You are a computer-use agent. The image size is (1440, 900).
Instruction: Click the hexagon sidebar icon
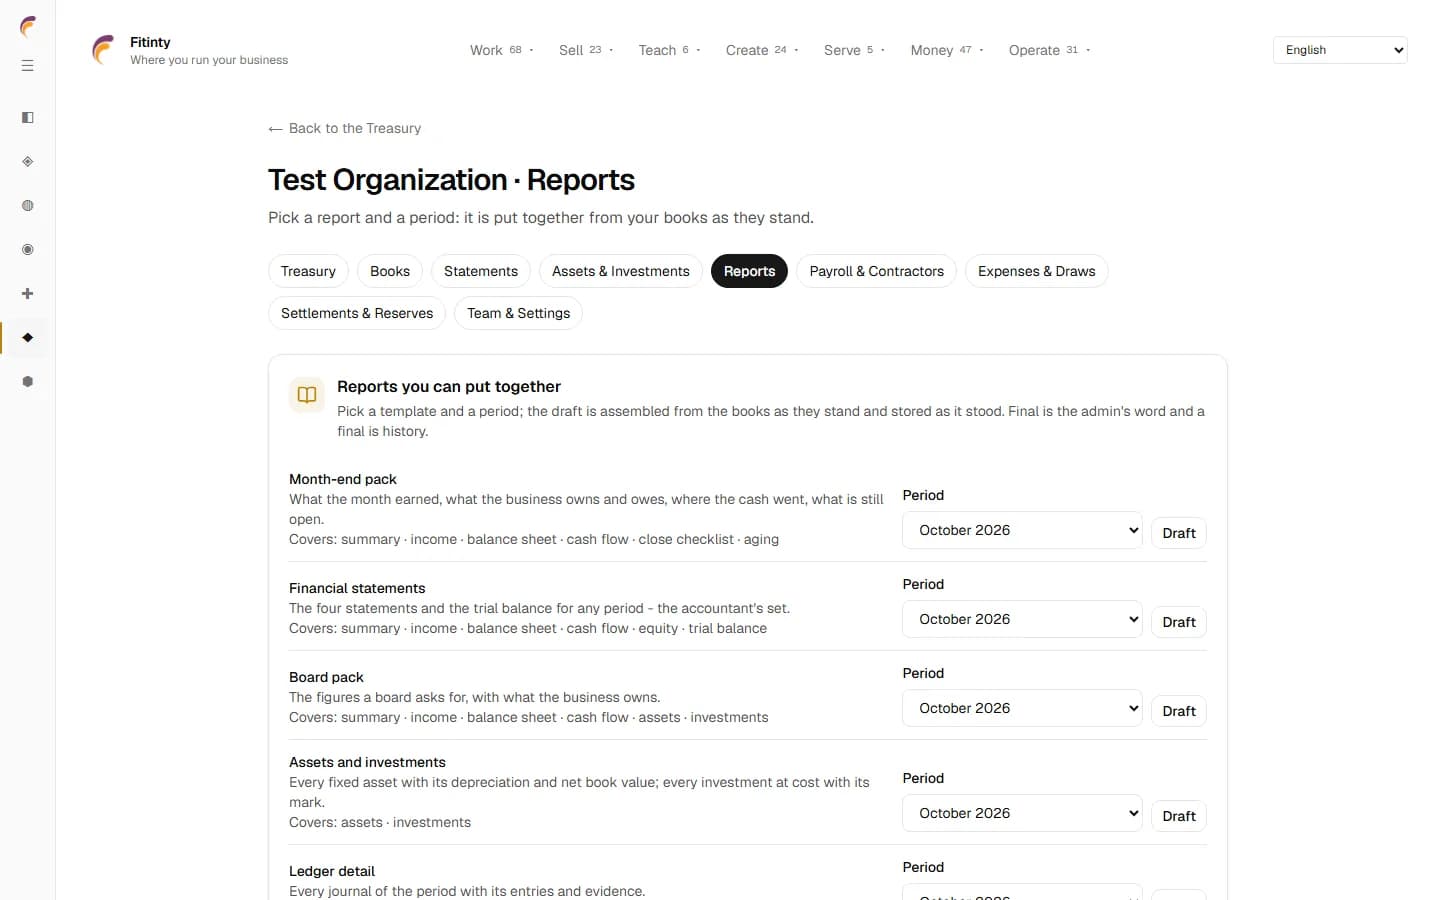pyautogui.click(x=28, y=382)
